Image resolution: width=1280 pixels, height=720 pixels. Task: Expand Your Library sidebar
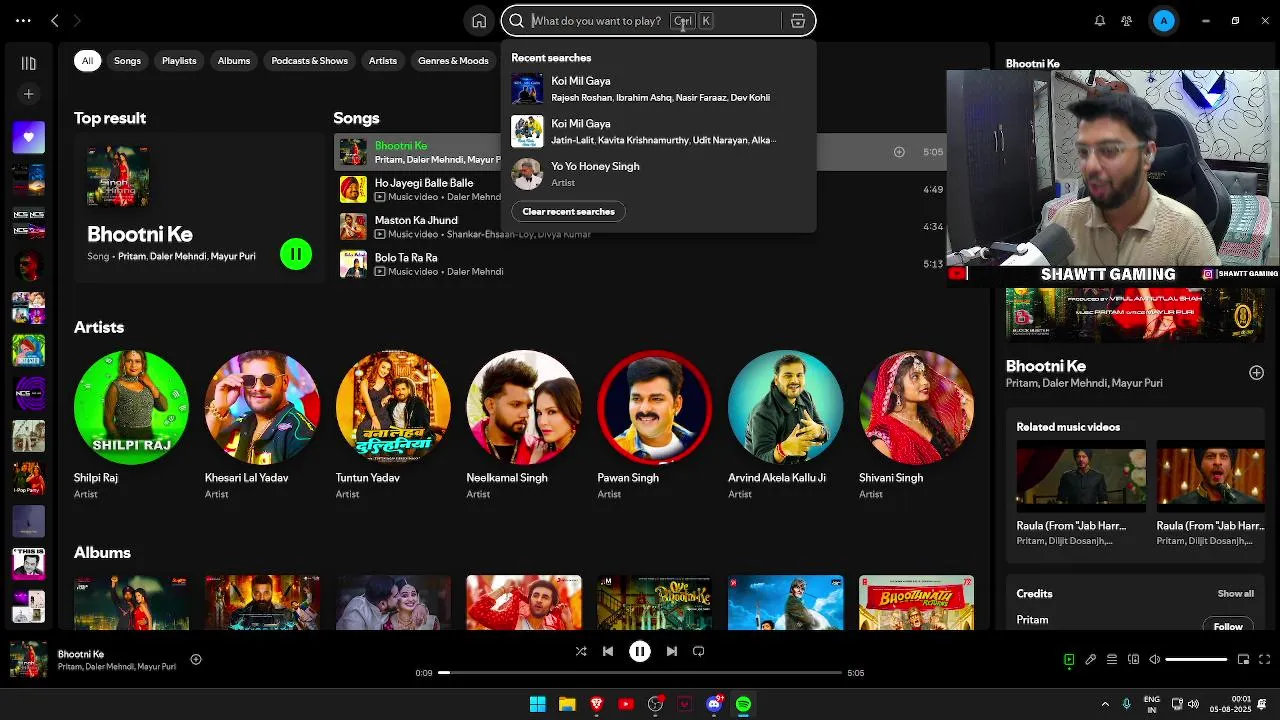pos(28,63)
